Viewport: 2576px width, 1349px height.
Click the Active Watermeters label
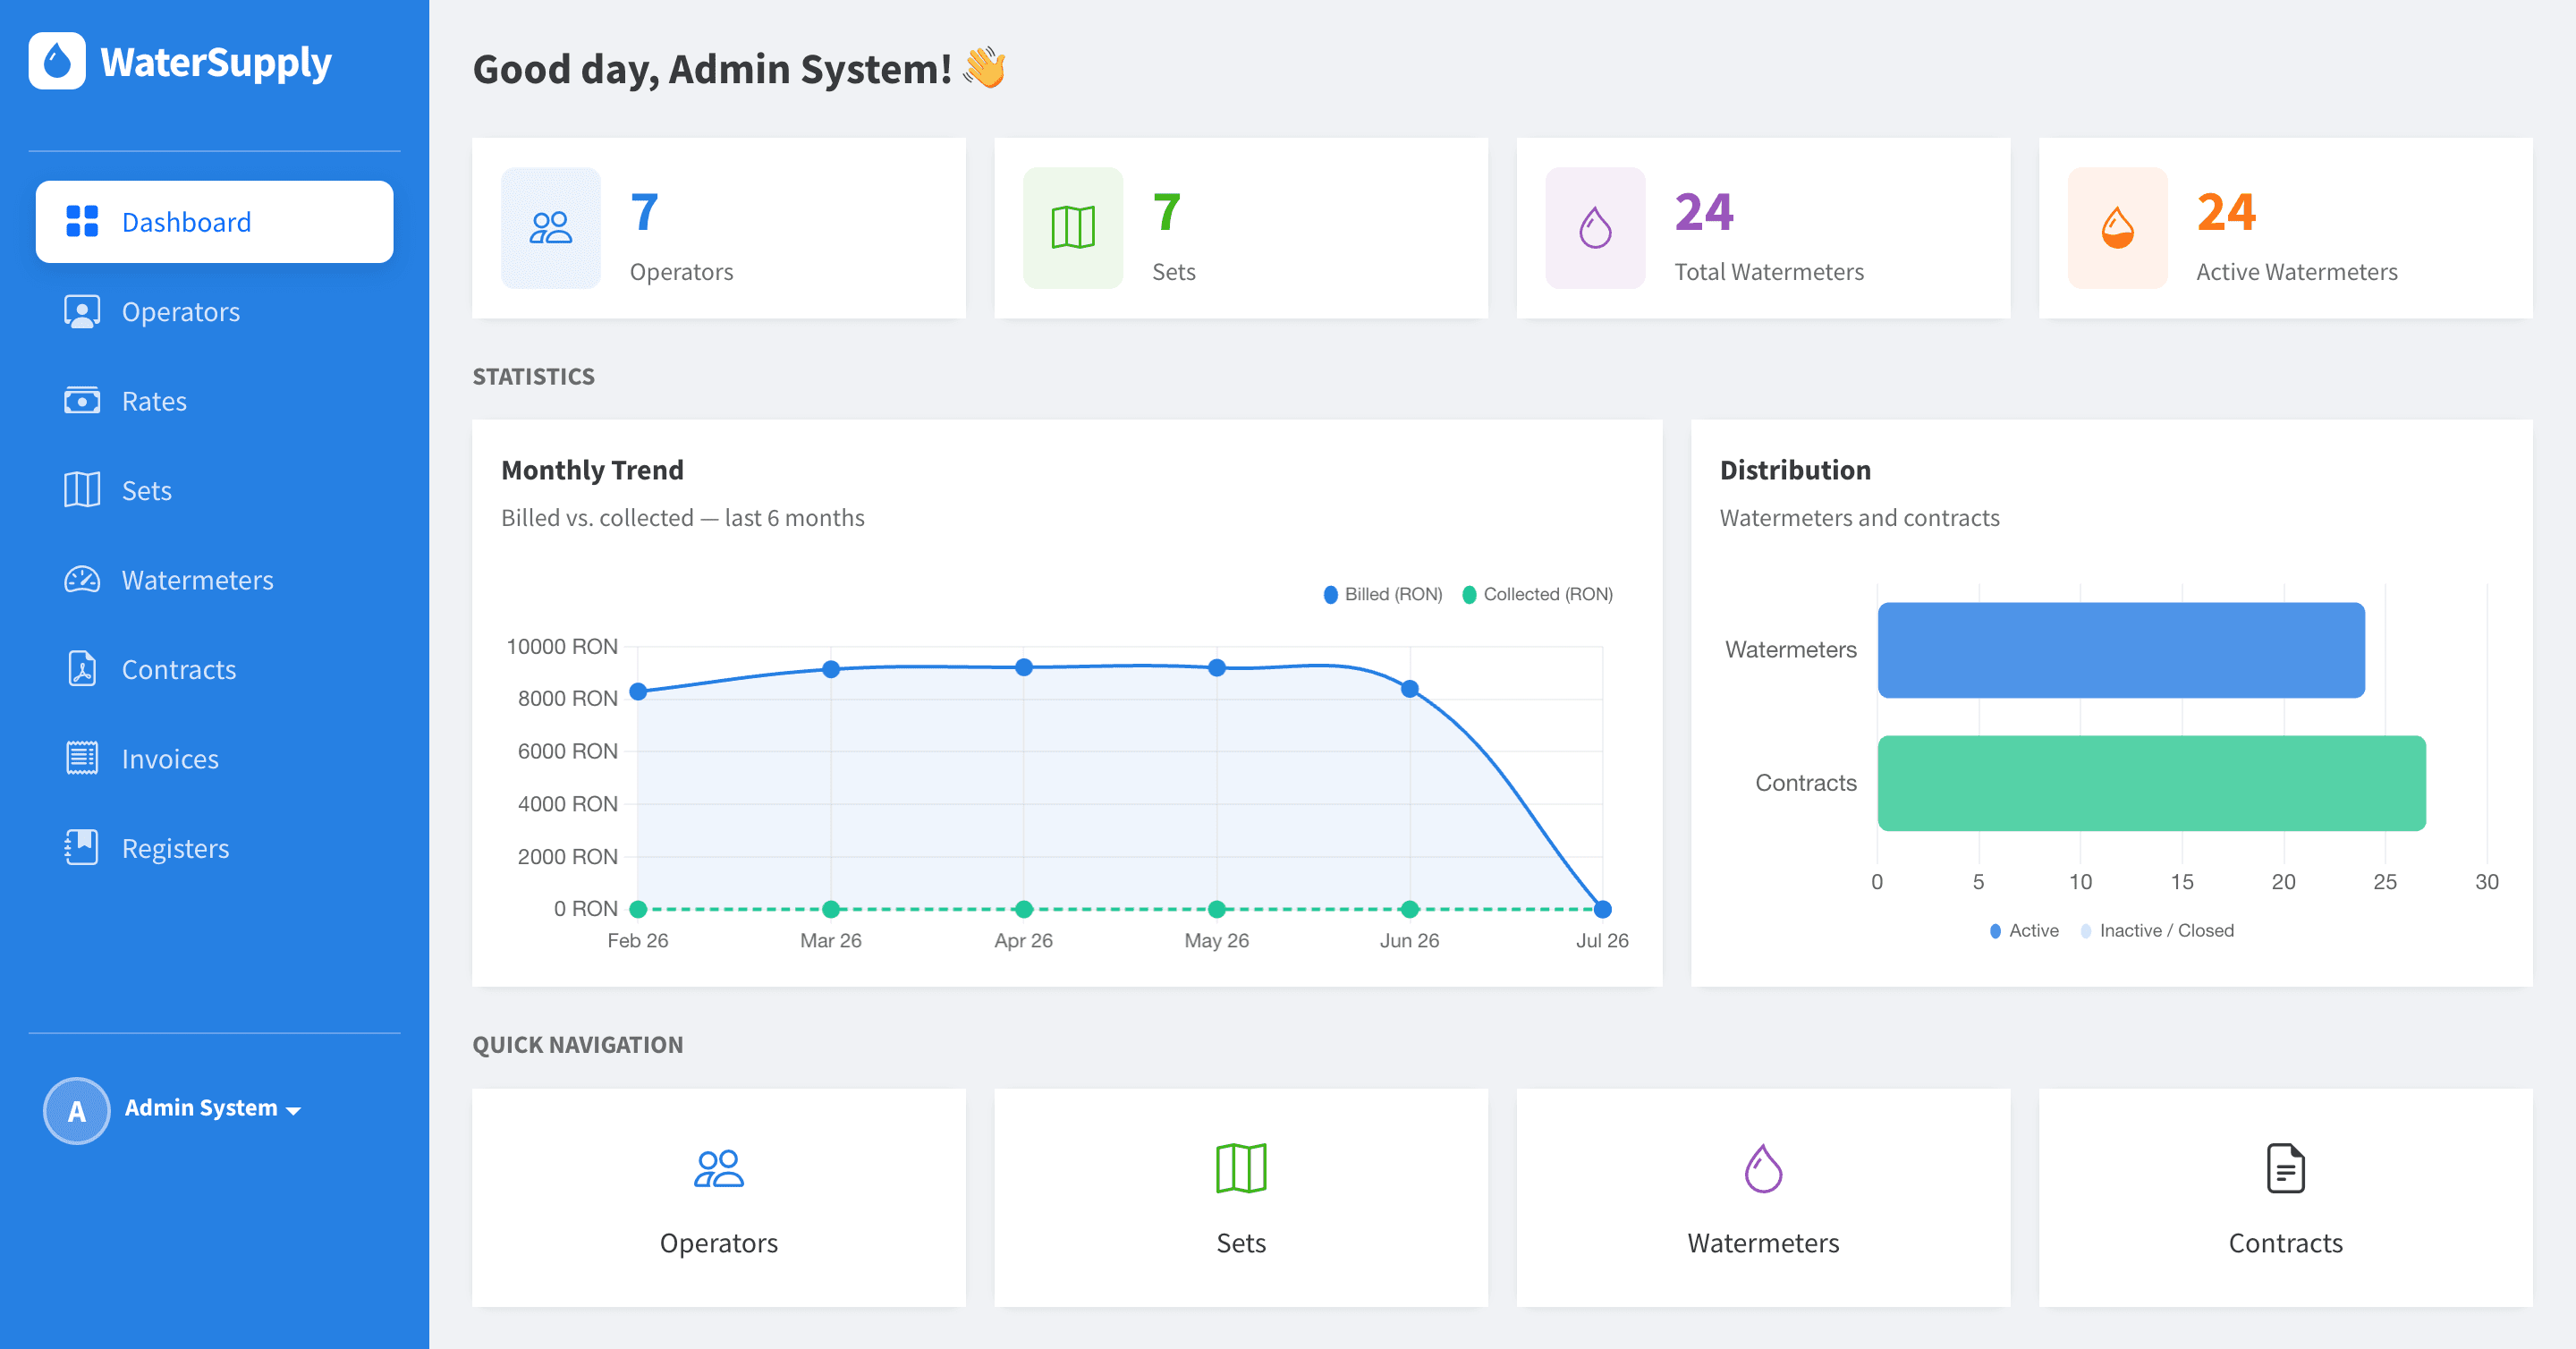(x=2296, y=272)
